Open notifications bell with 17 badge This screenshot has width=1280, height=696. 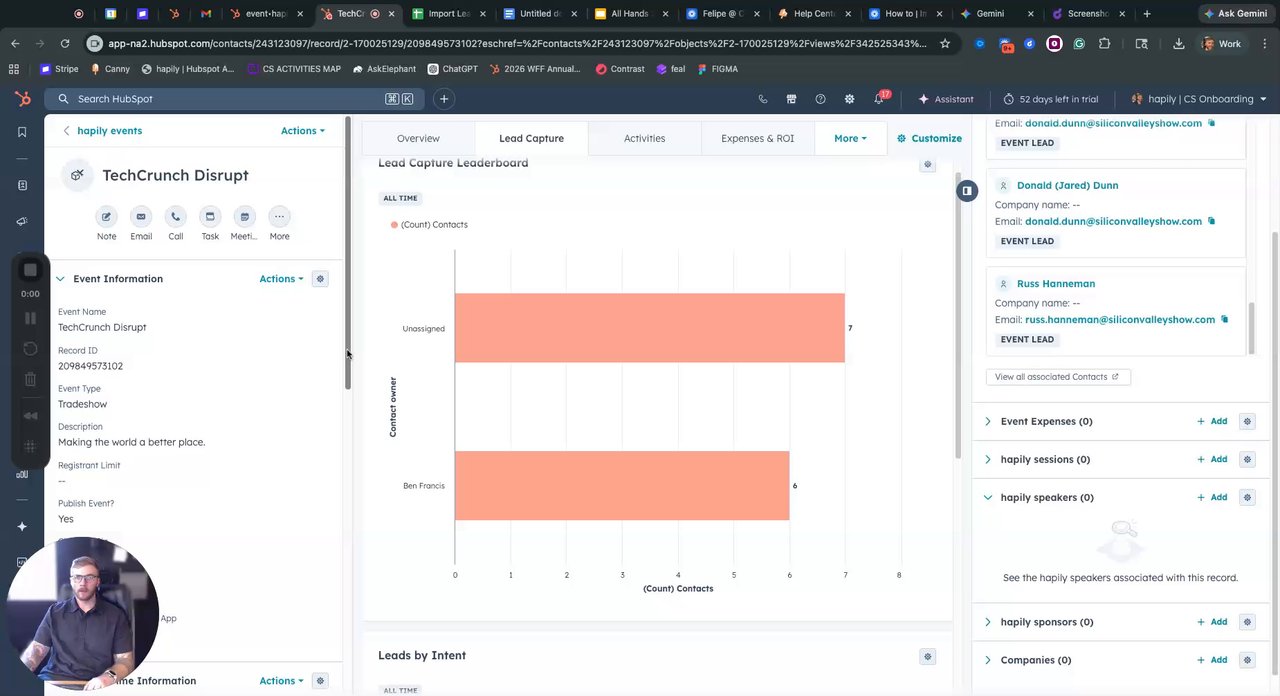pos(879,98)
